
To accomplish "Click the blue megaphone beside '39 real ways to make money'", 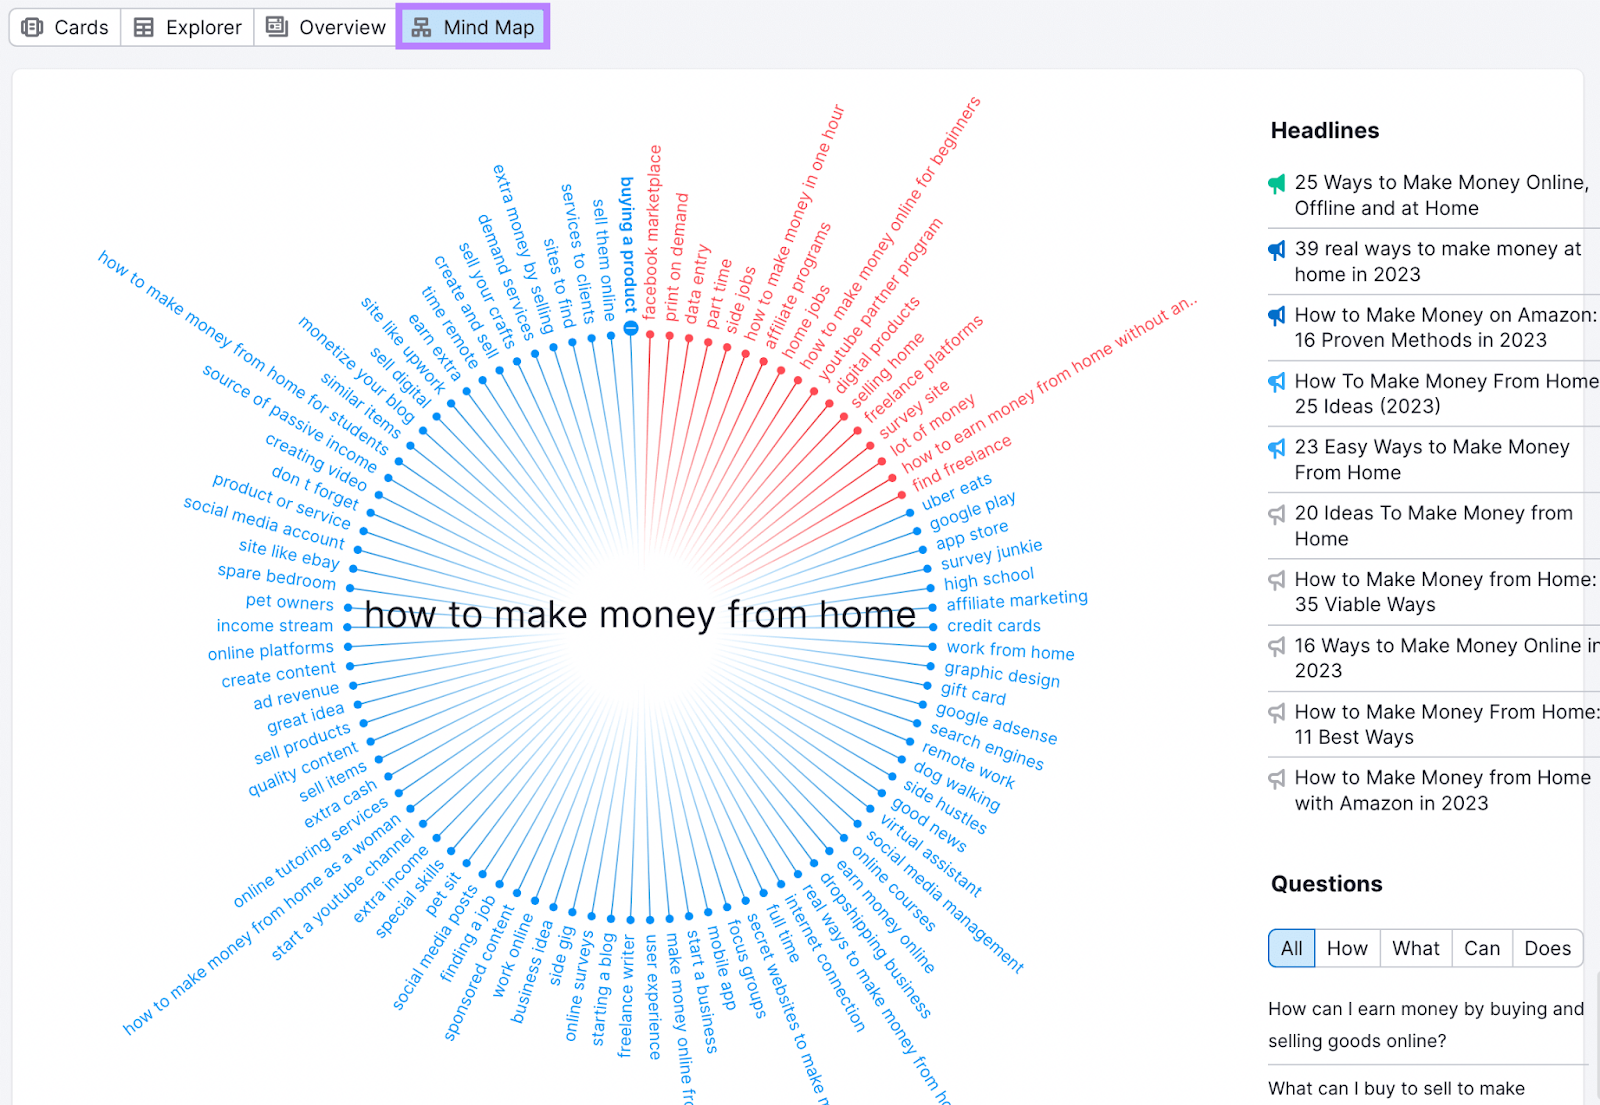I will click(x=1275, y=250).
